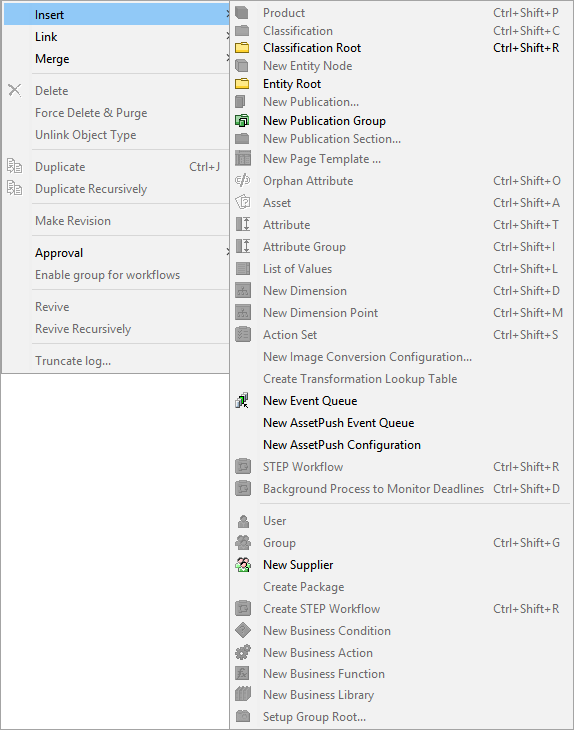574x730 pixels.
Task: Click the New Business Condition diamond icon
Action: 243,630
